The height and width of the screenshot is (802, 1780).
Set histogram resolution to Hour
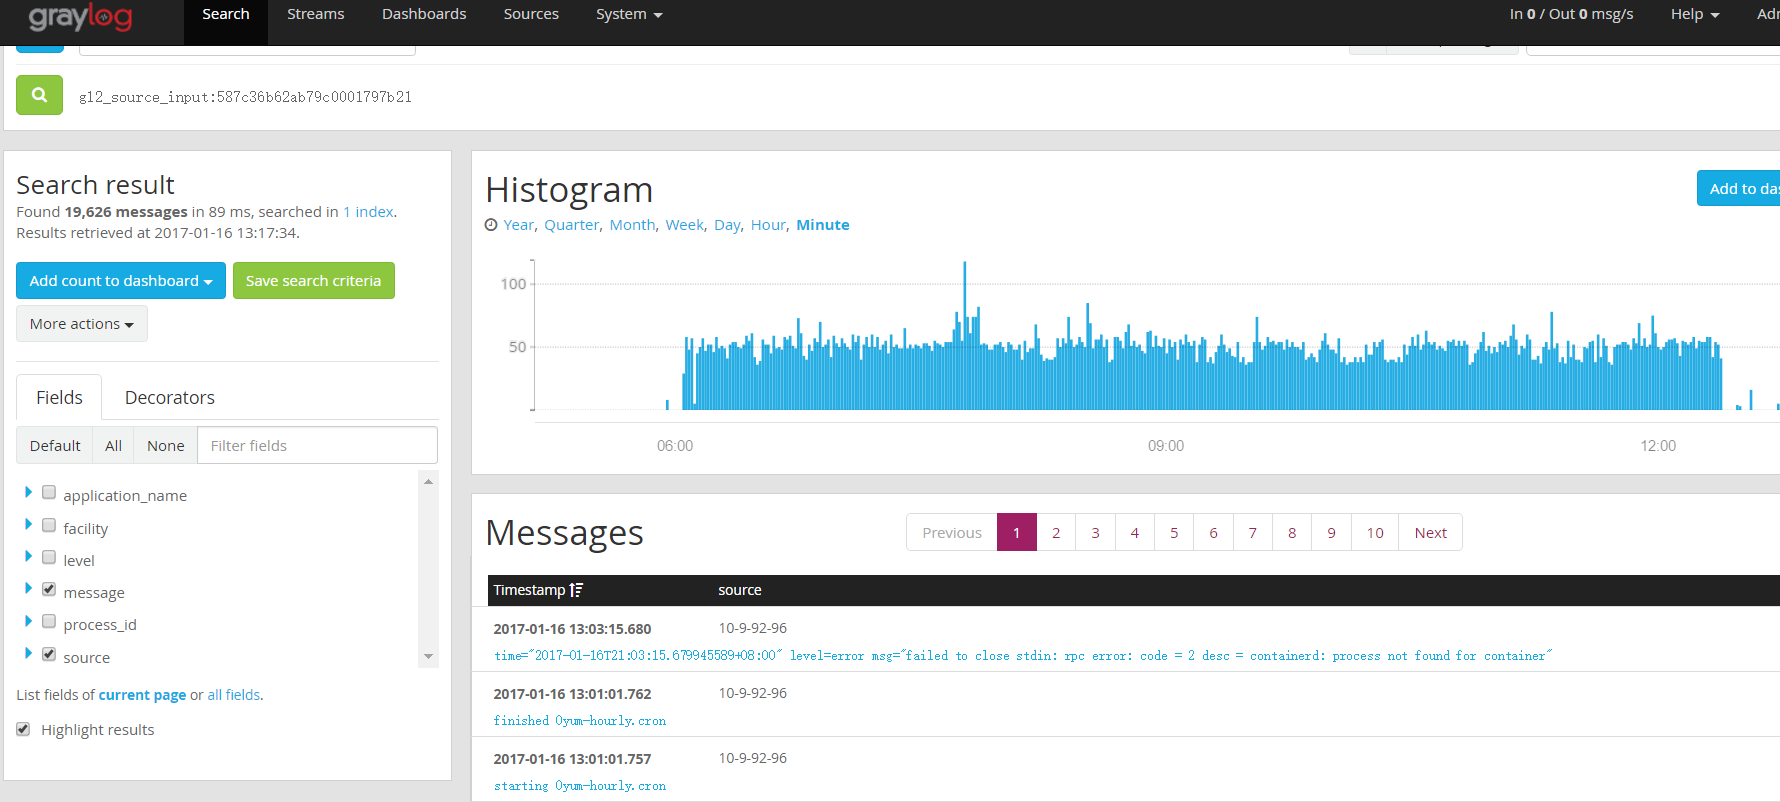tap(768, 225)
